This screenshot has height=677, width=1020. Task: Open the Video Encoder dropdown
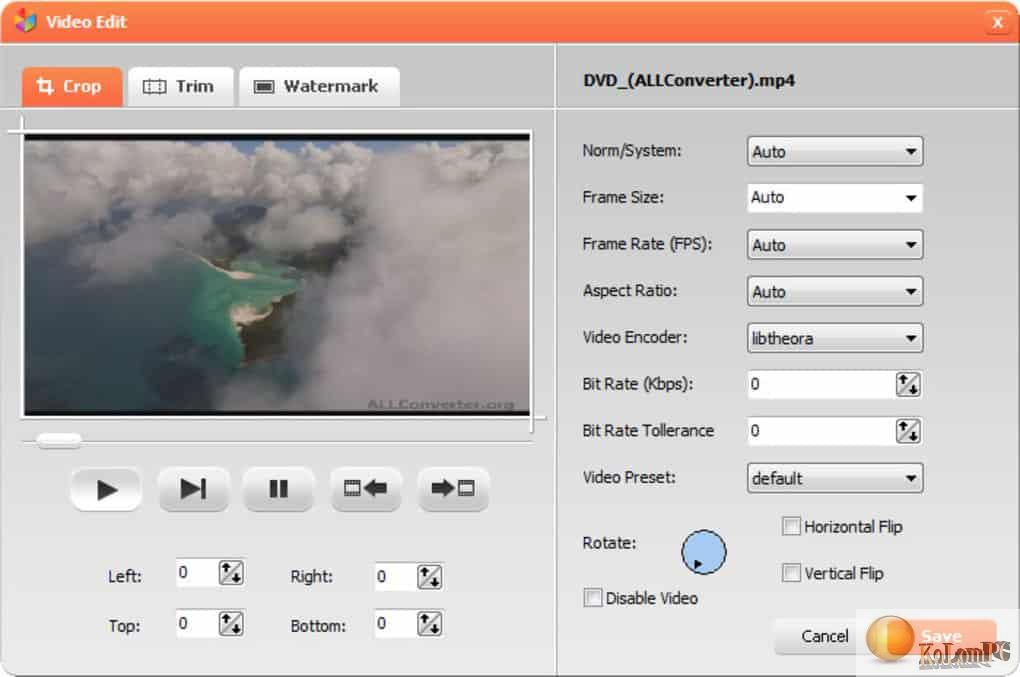pyautogui.click(x=835, y=338)
